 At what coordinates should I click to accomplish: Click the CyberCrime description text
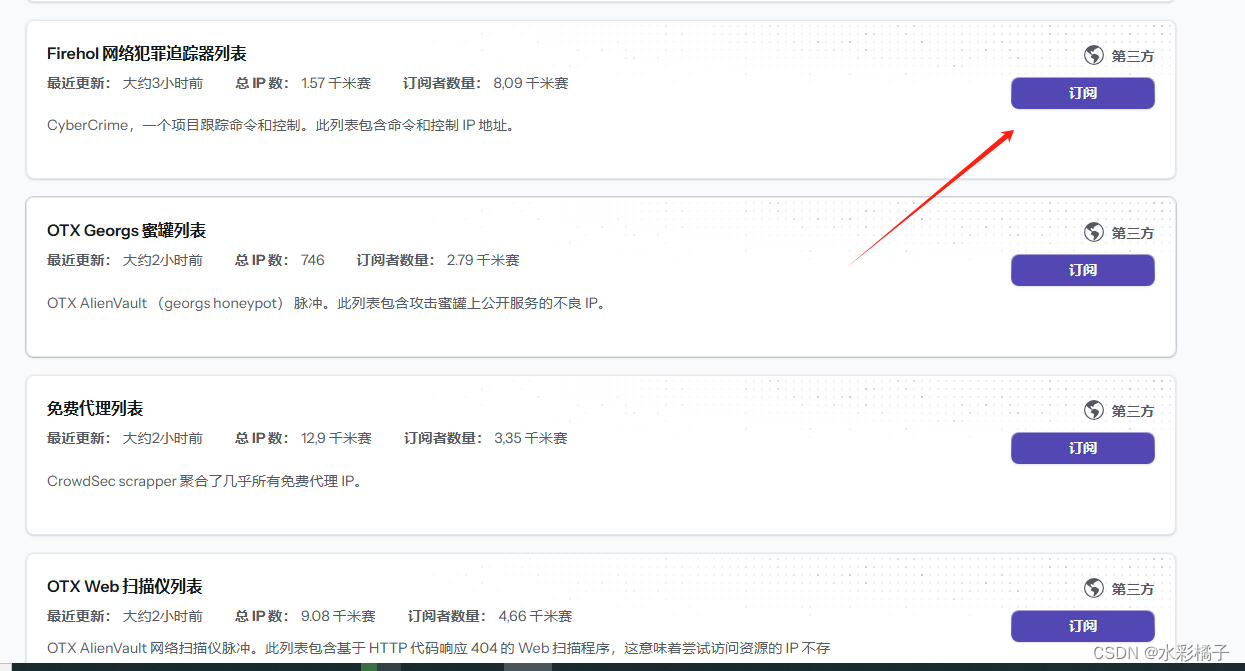(281, 125)
